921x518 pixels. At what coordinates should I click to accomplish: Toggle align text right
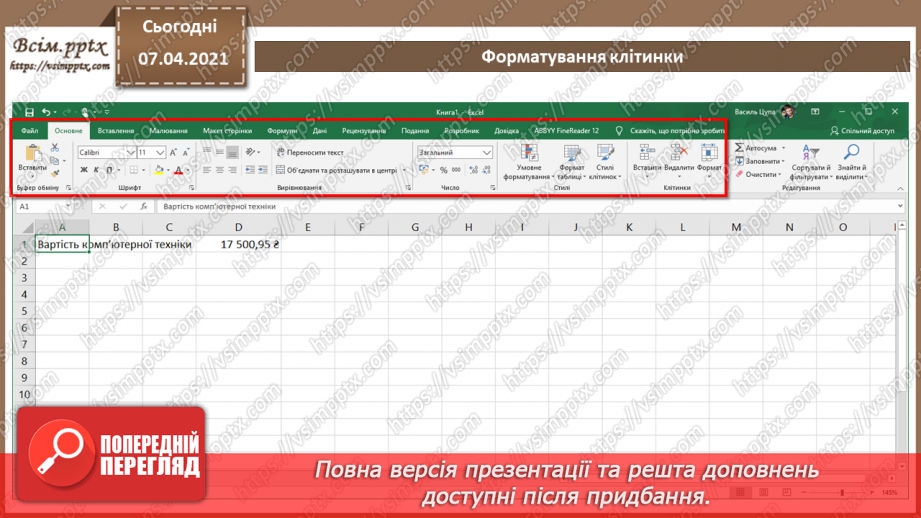coord(233,170)
